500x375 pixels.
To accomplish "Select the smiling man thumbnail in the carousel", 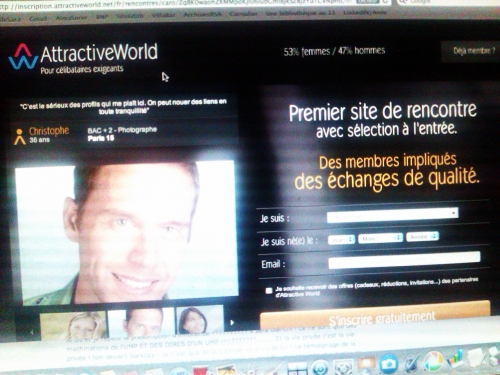I will [x=141, y=322].
